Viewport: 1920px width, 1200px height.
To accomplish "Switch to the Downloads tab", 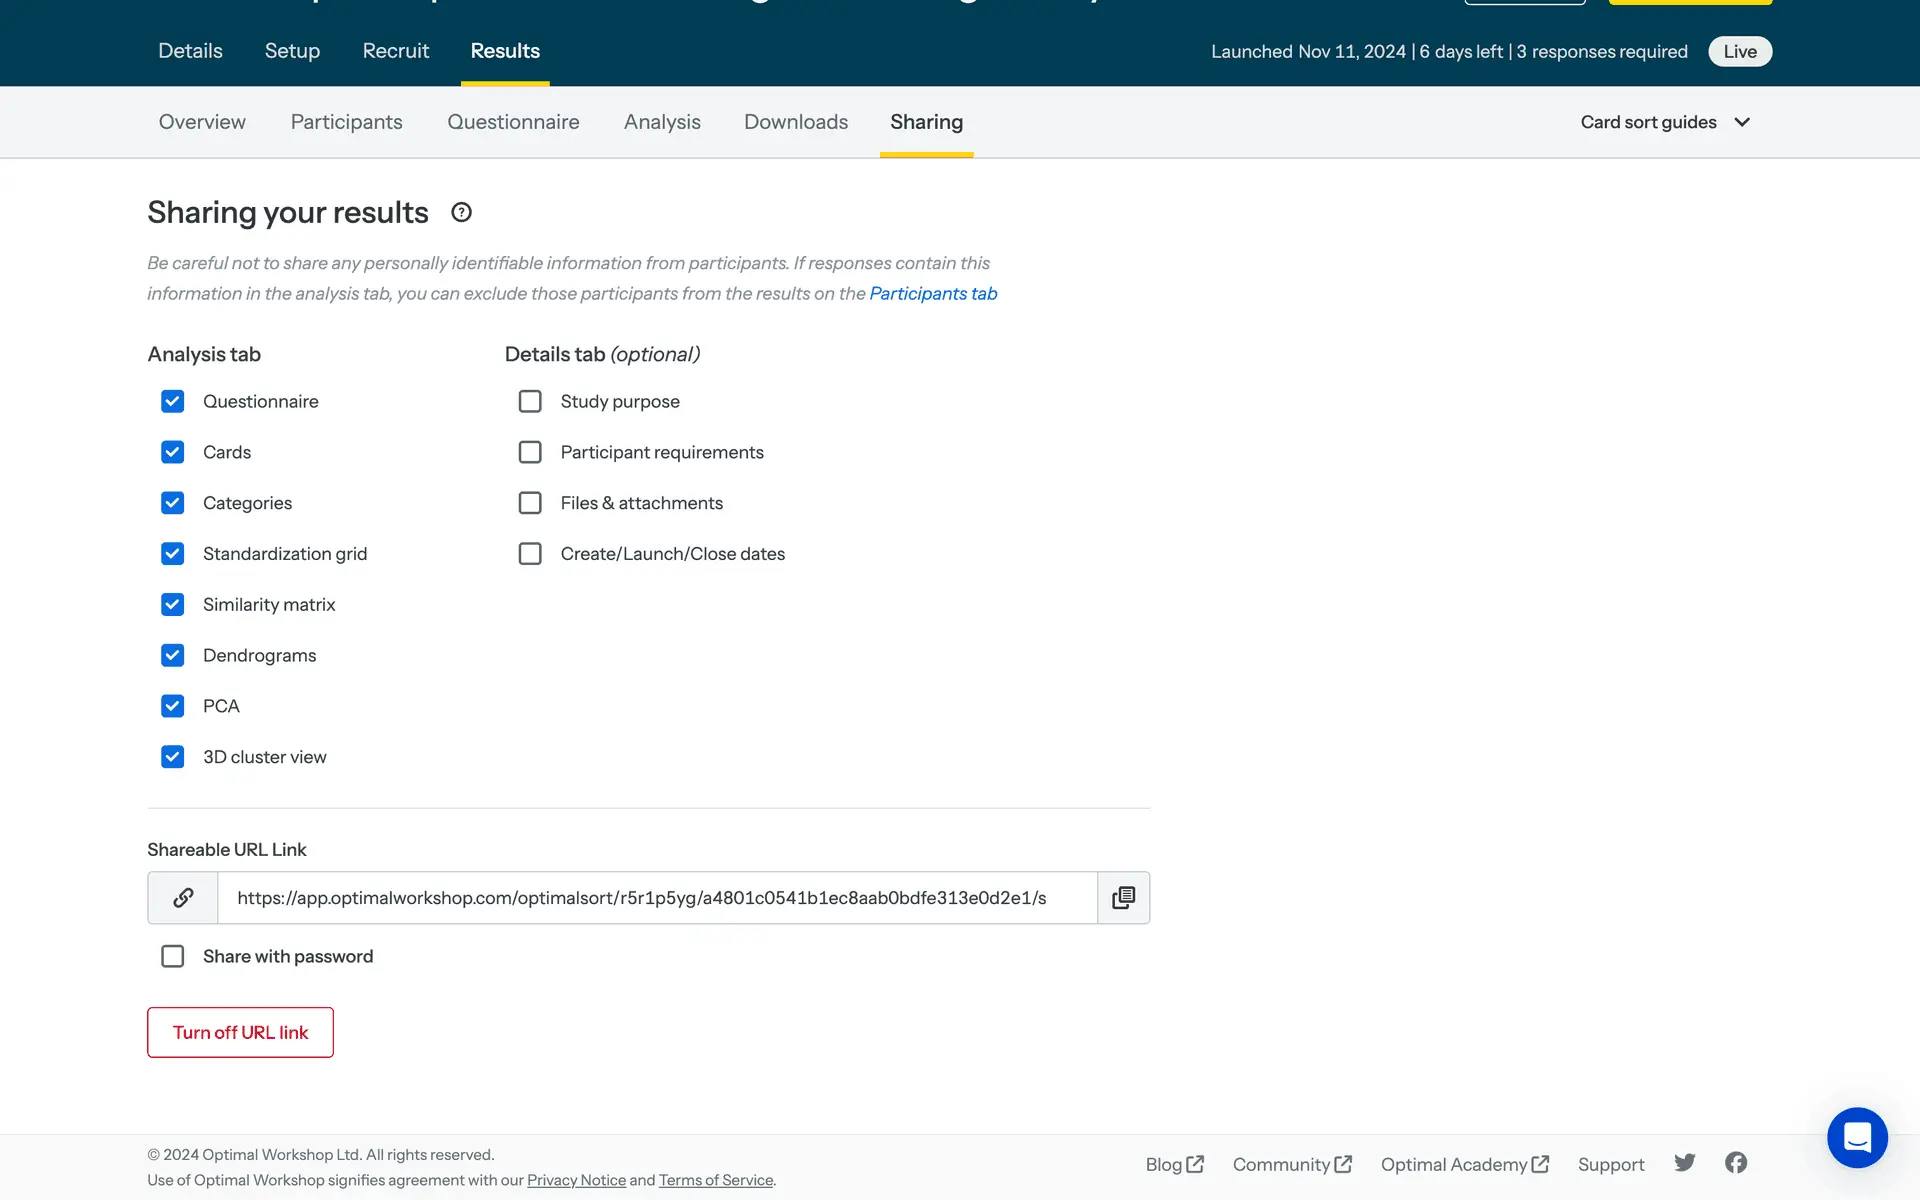I will (795, 122).
